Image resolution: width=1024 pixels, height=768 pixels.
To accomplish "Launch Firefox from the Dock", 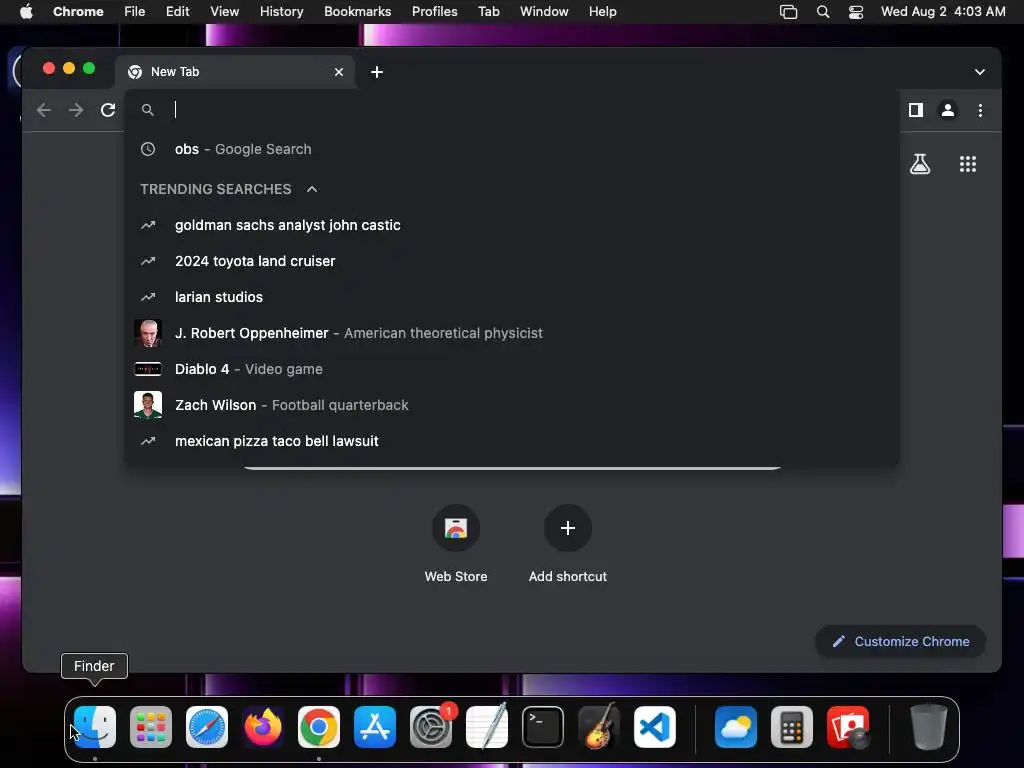I will [263, 727].
